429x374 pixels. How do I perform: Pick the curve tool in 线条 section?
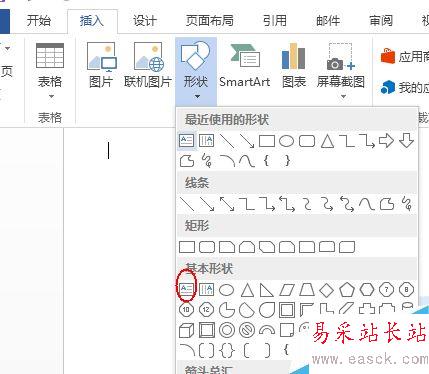[x=367, y=204]
